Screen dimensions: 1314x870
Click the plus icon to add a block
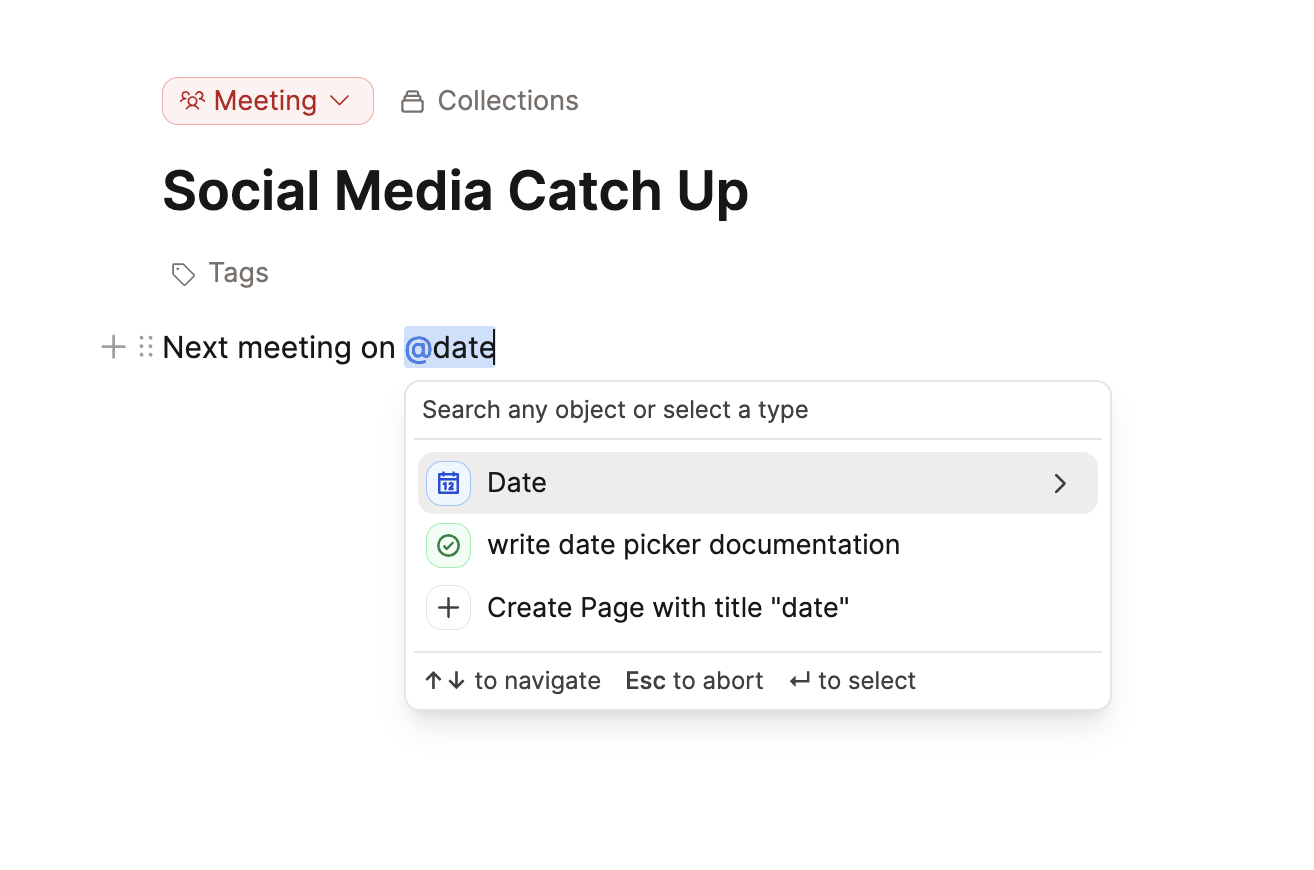click(x=114, y=347)
